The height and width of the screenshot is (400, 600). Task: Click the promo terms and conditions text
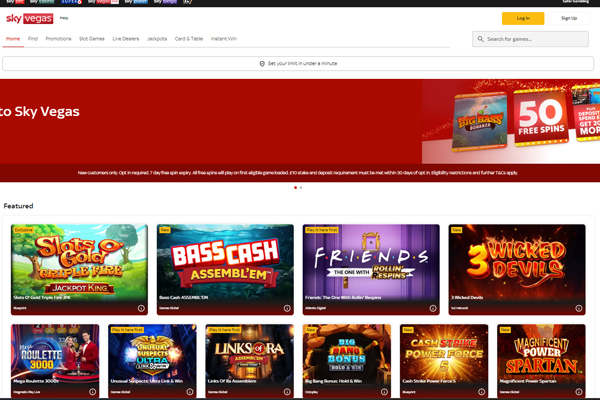[x=298, y=173]
